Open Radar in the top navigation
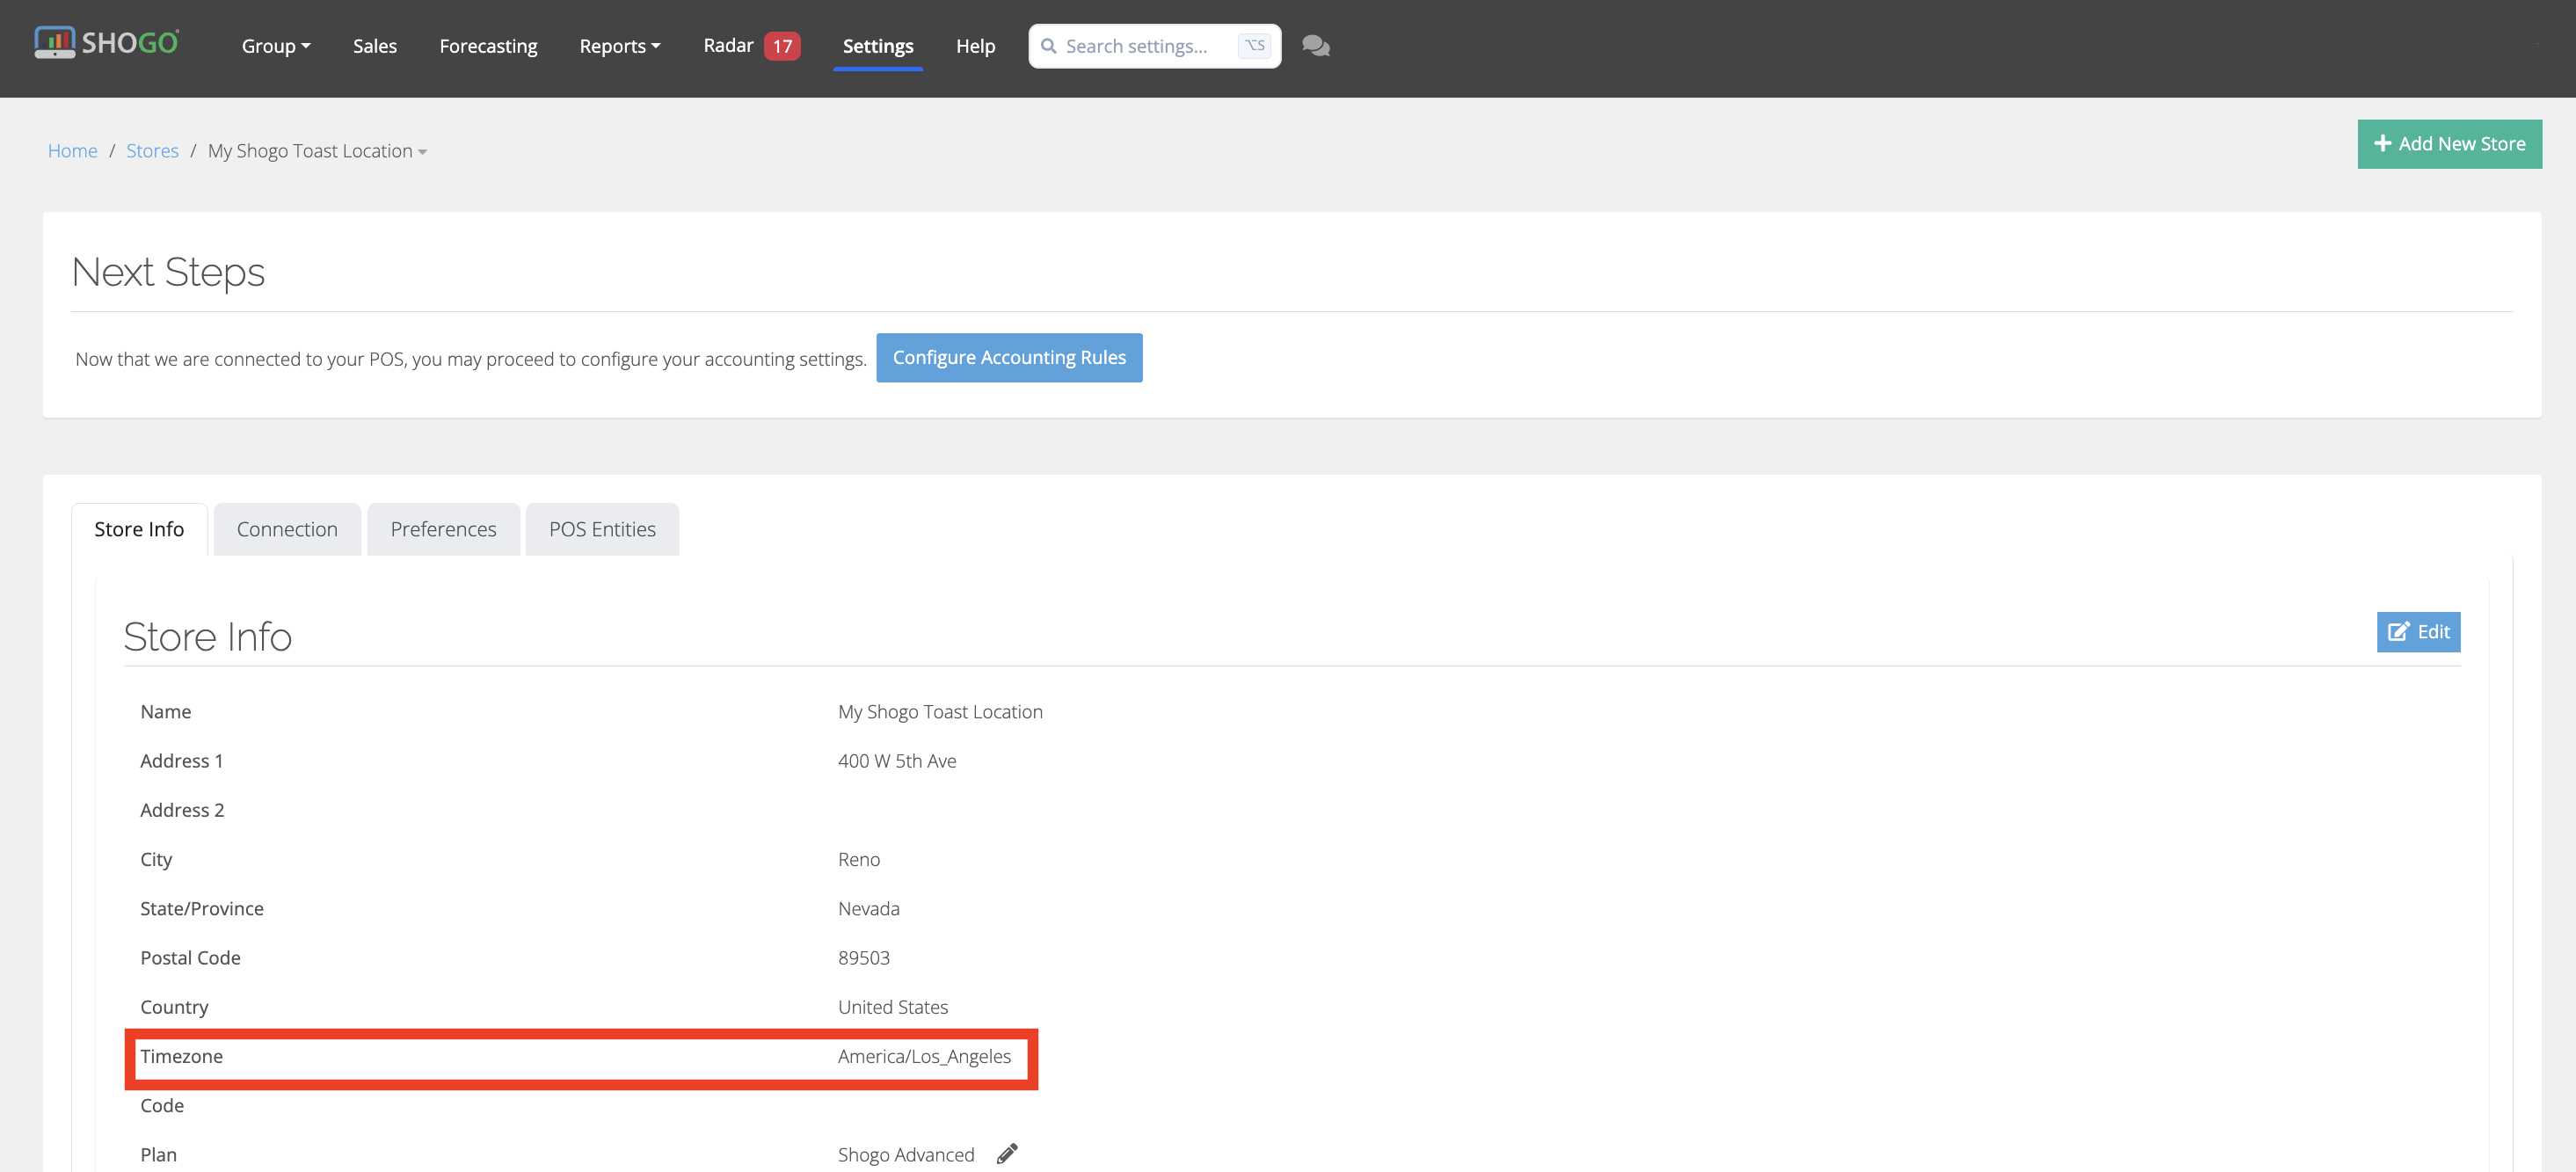The image size is (2576, 1172). [728, 45]
